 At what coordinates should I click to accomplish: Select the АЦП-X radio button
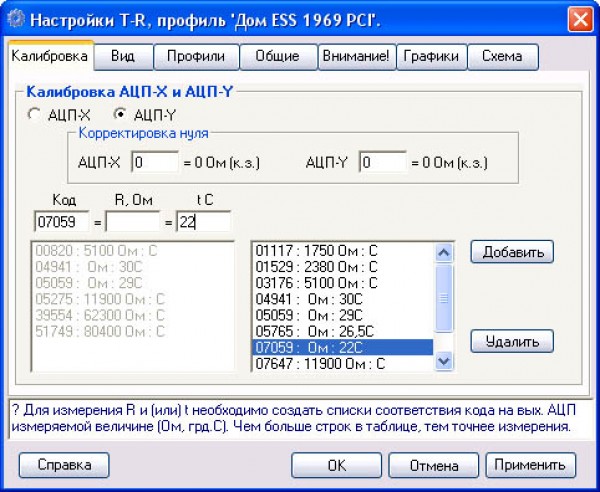point(36,114)
